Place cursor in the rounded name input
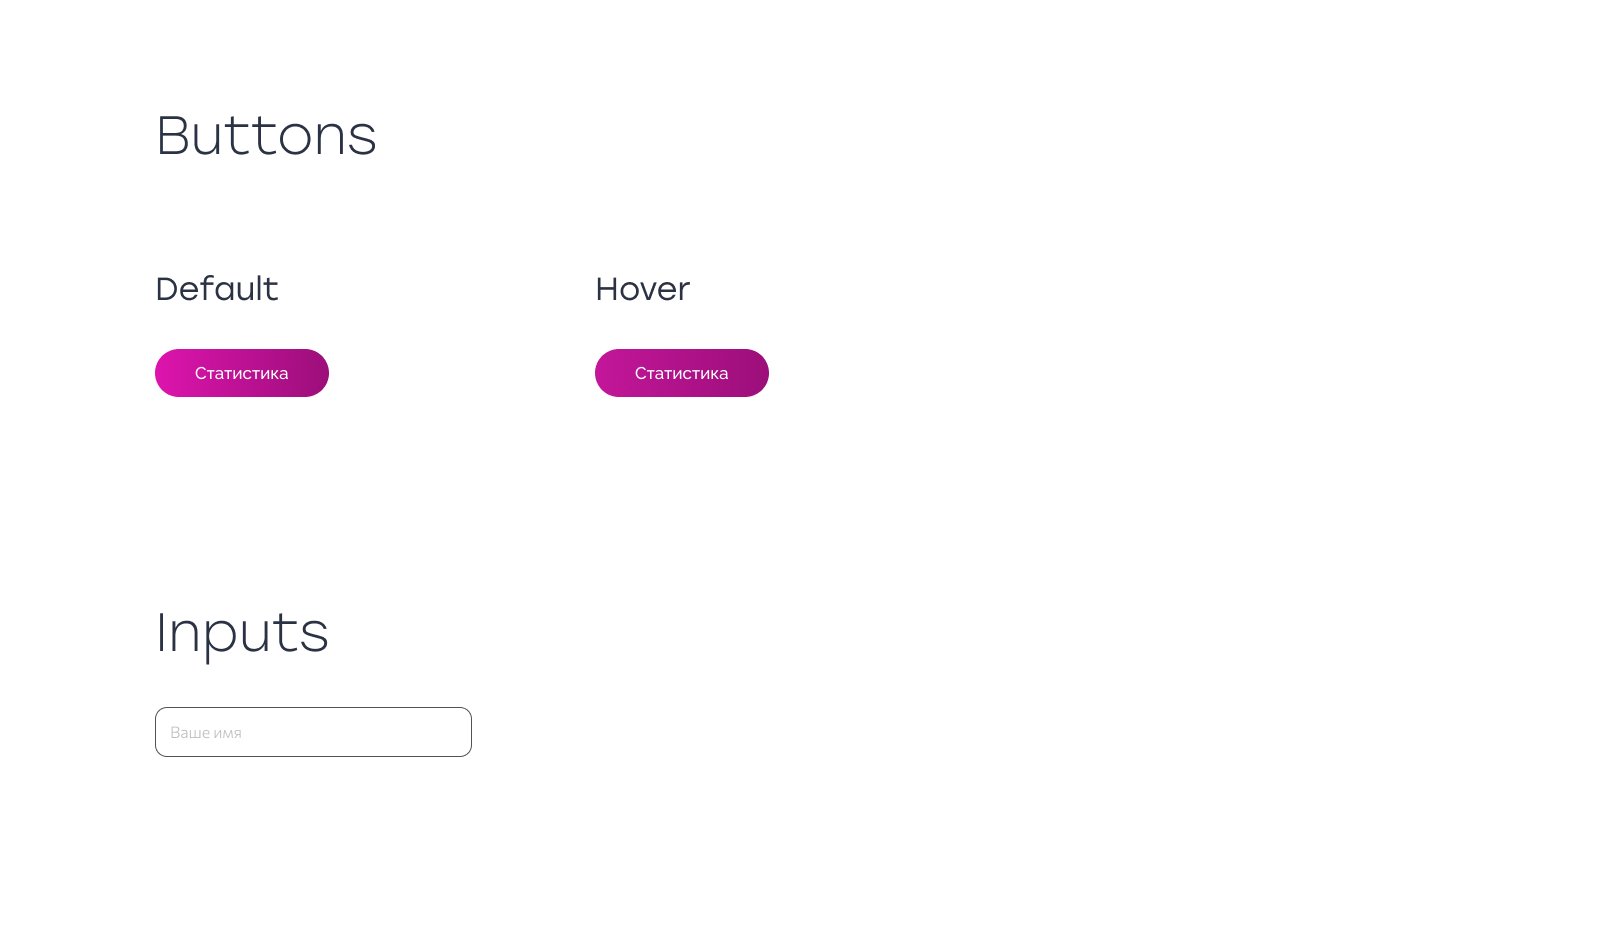Screen dimensions: 1600x926 (x=313, y=732)
